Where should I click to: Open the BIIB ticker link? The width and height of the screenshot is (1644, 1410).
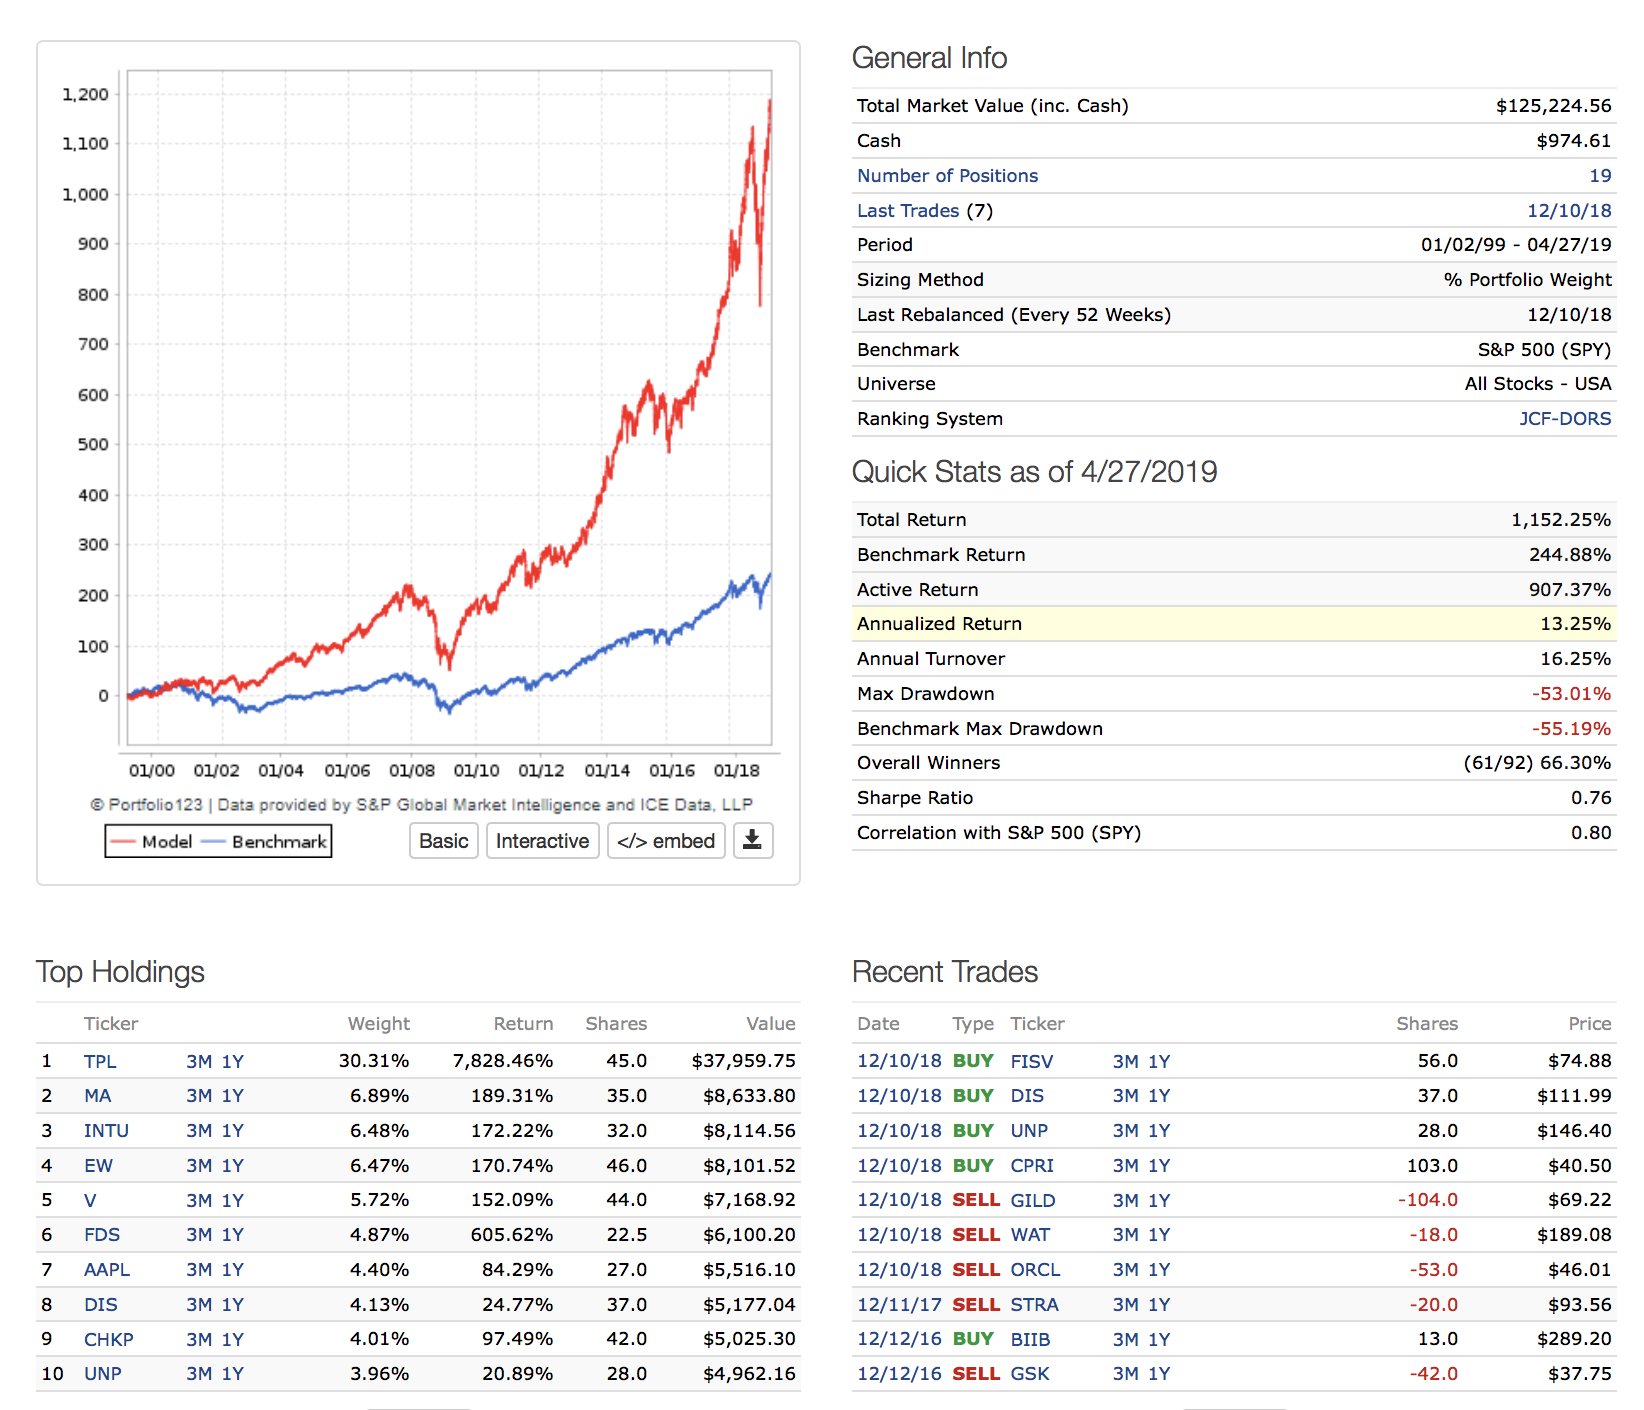tap(1030, 1339)
